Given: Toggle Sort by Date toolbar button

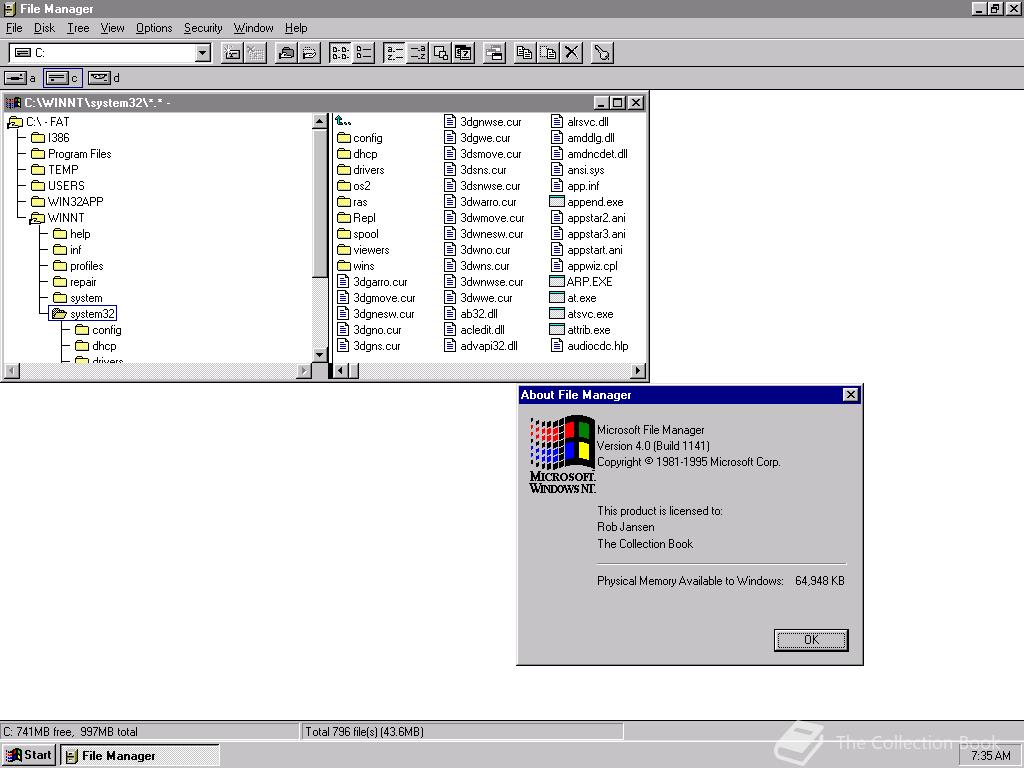Looking at the screenshot, I should [x=464, y=53].
